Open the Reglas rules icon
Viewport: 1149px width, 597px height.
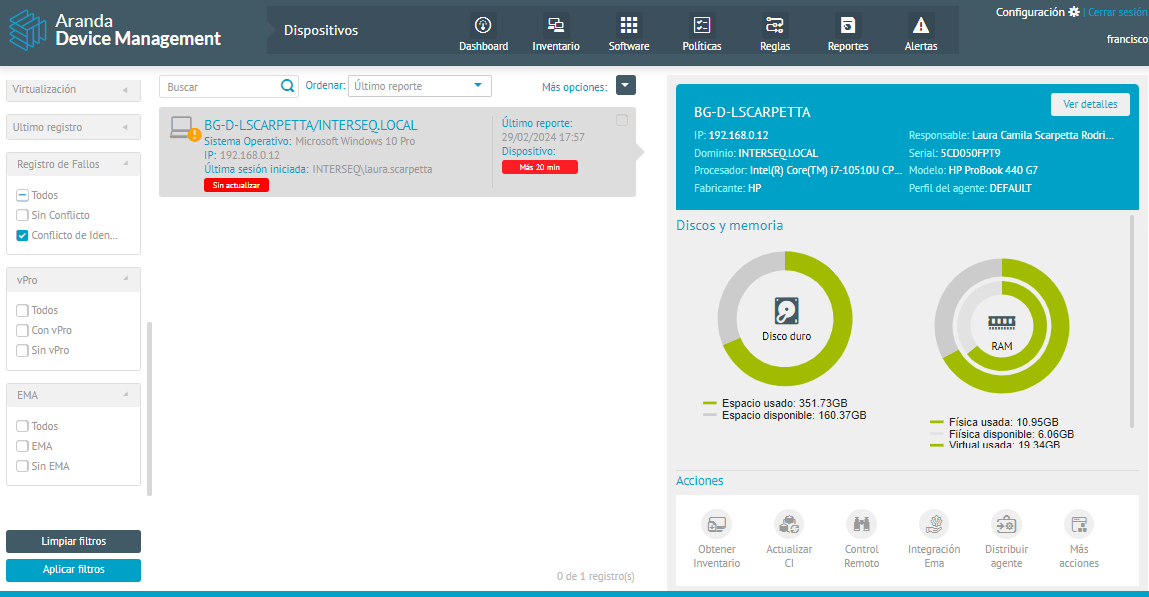775,25
